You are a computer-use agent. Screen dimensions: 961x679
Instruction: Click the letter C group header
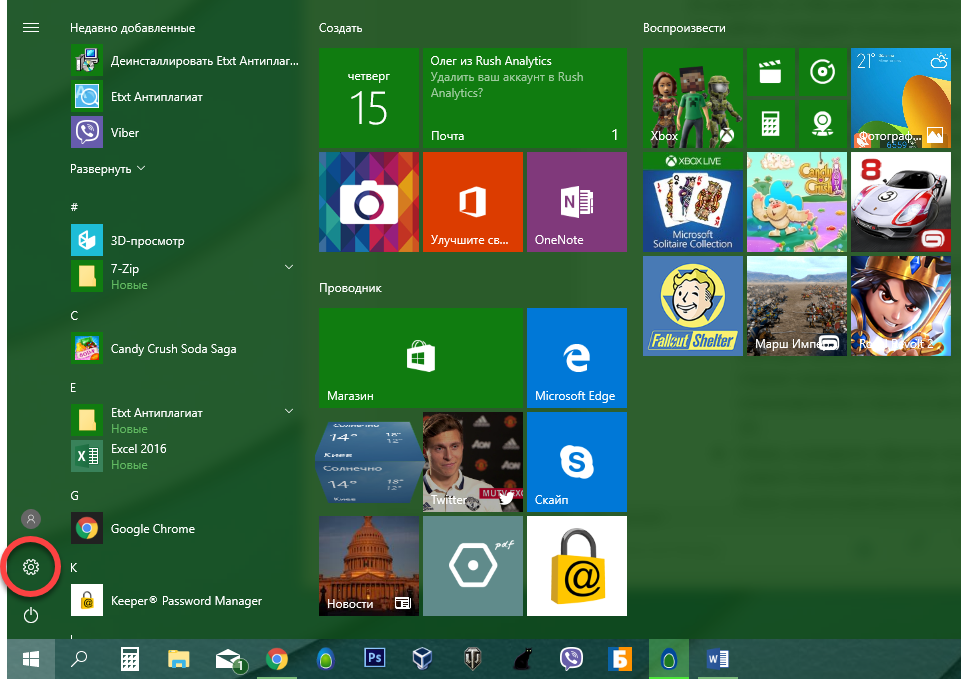tap(75, 315)
